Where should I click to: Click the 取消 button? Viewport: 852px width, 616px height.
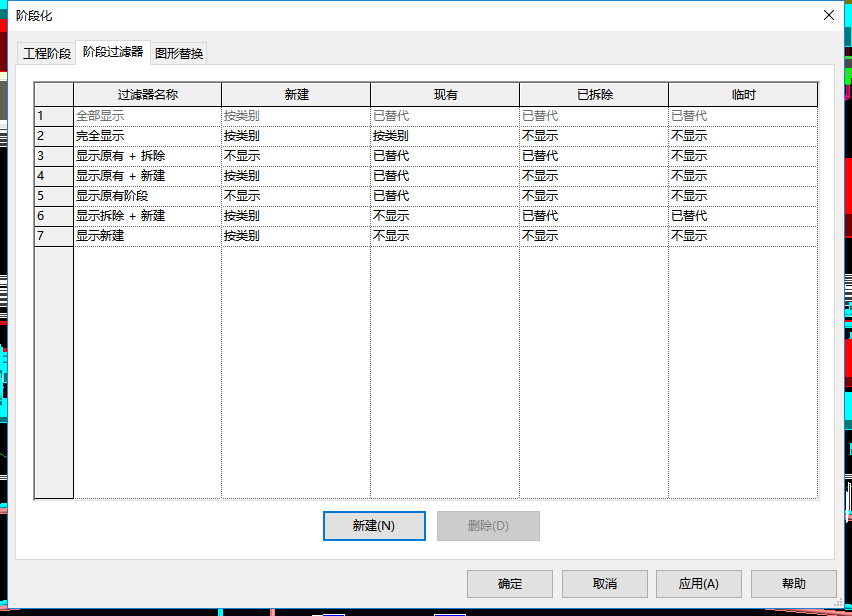click(605, 583)
